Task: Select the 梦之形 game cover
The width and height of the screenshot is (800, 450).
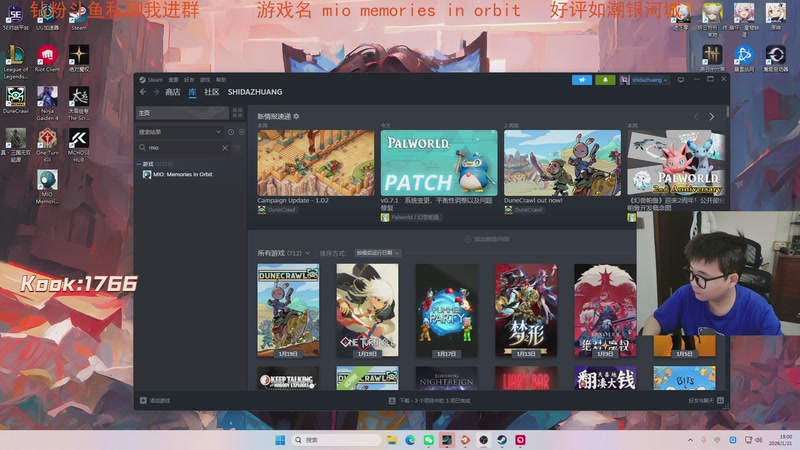Action: [526, 310]
